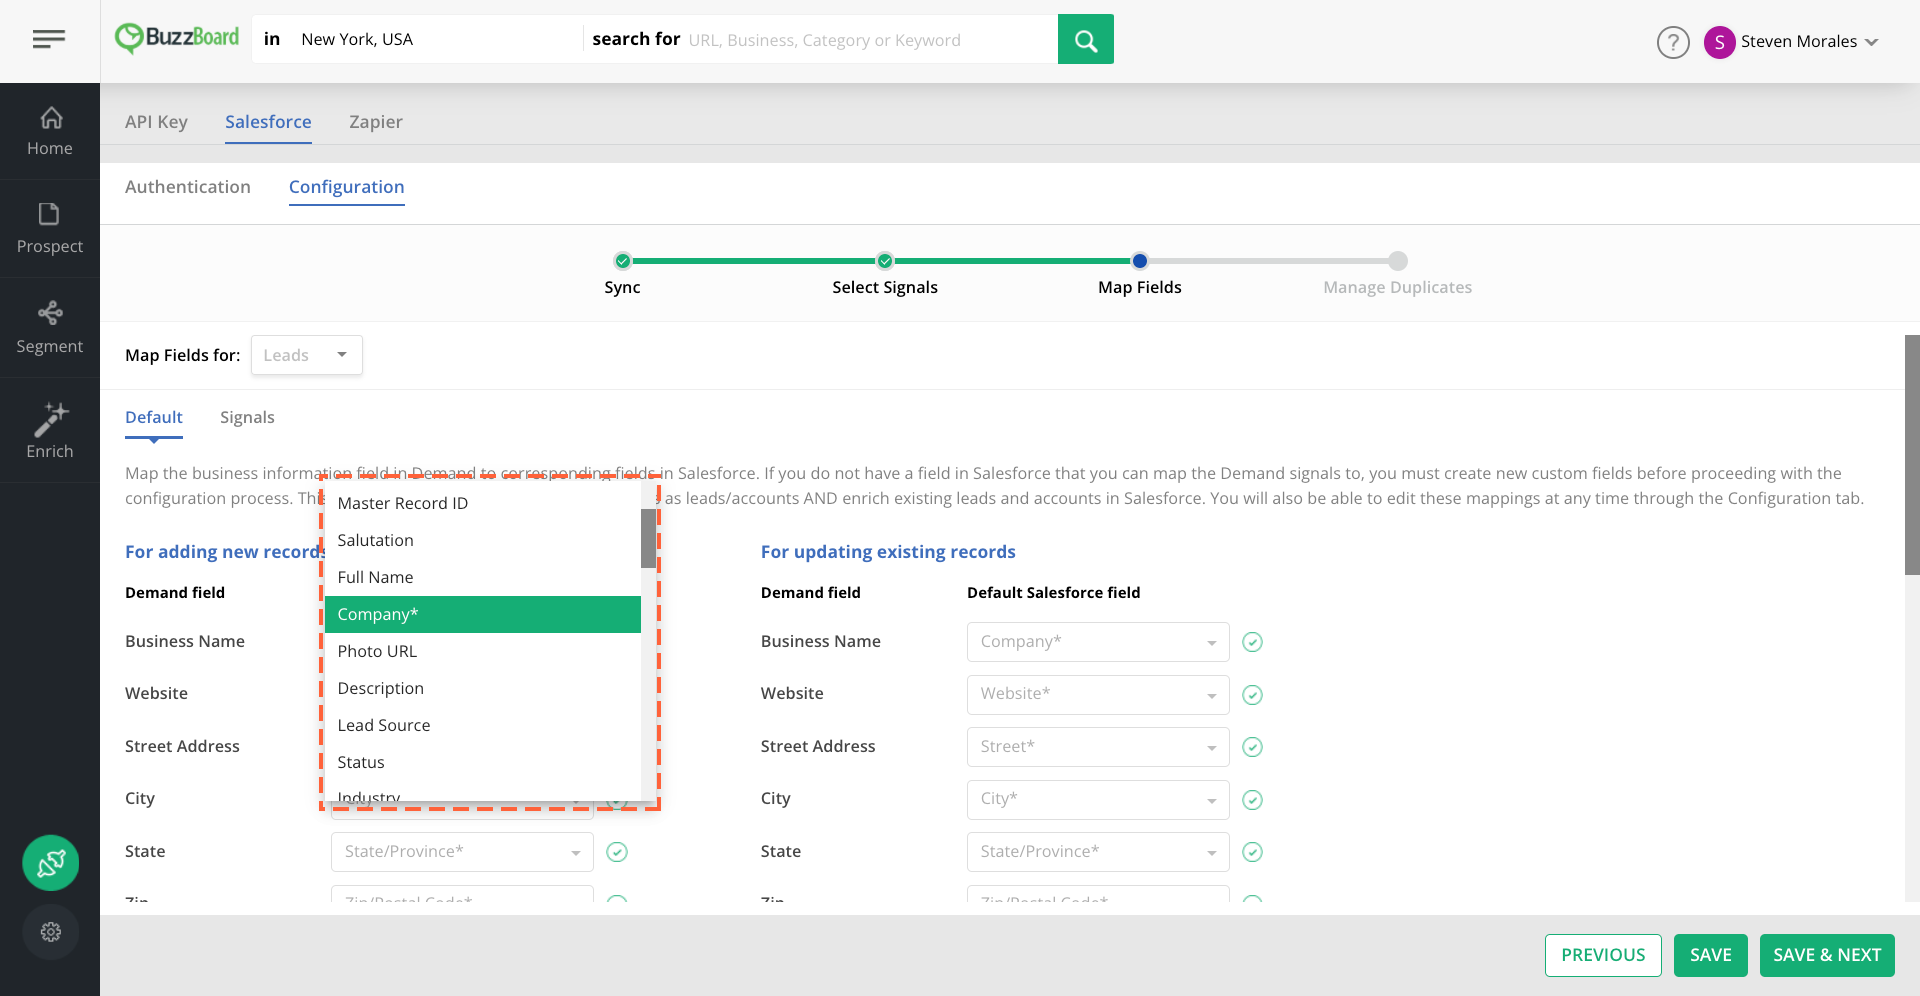Click the green integrations plug icon
Image resolution: width=1920 pixels, height=996 pixels.
click(x=51, y=863)
